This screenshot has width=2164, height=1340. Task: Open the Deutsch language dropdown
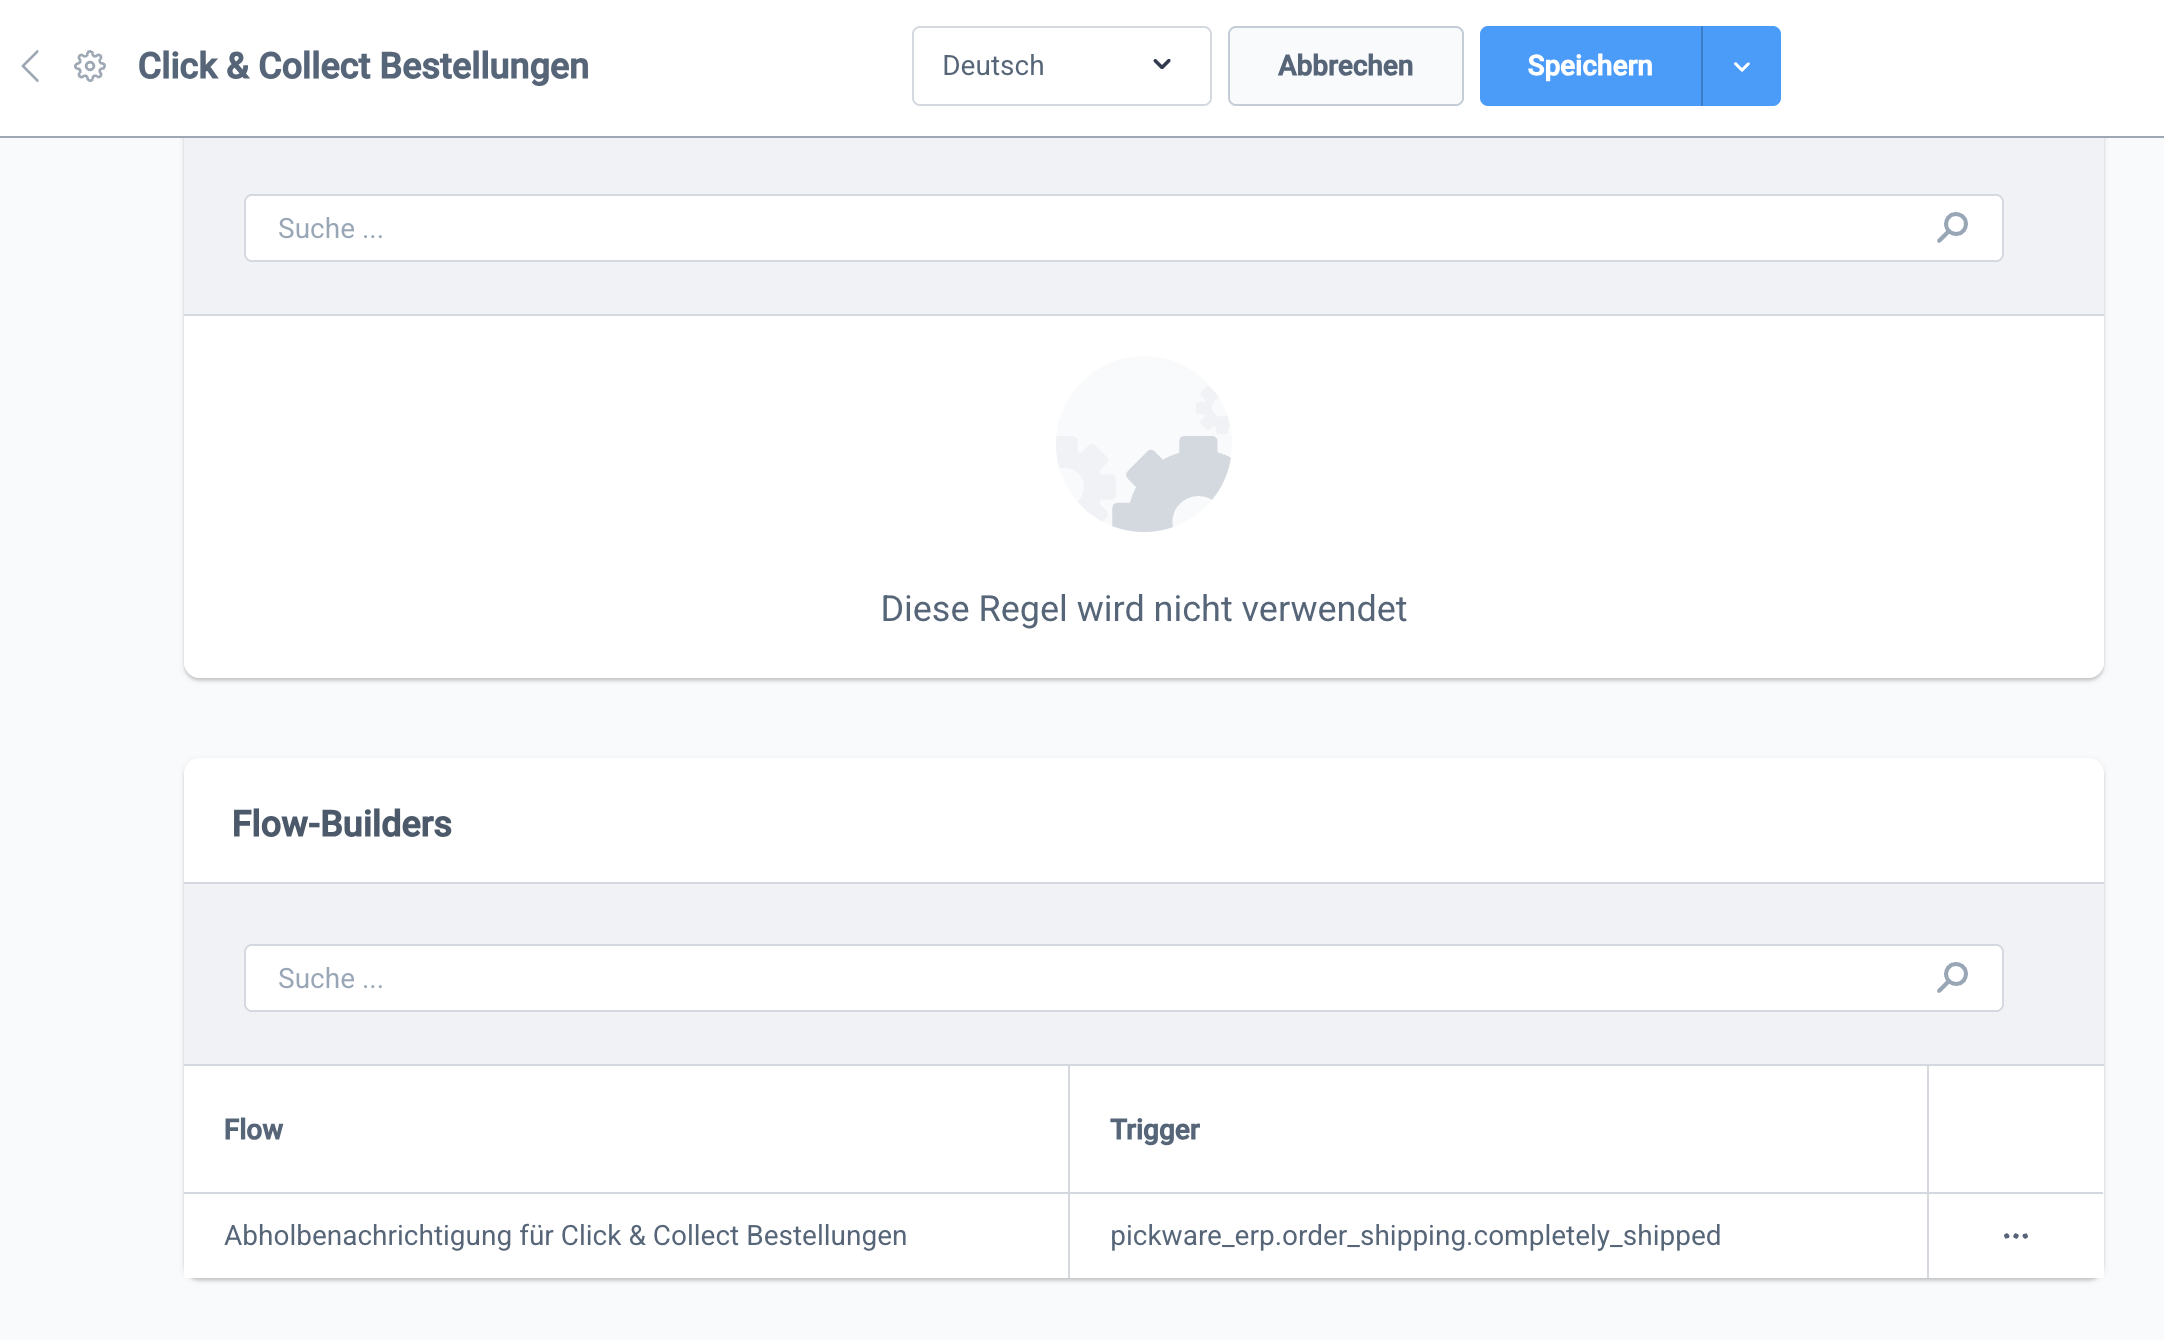click(x=1060, y=66)
